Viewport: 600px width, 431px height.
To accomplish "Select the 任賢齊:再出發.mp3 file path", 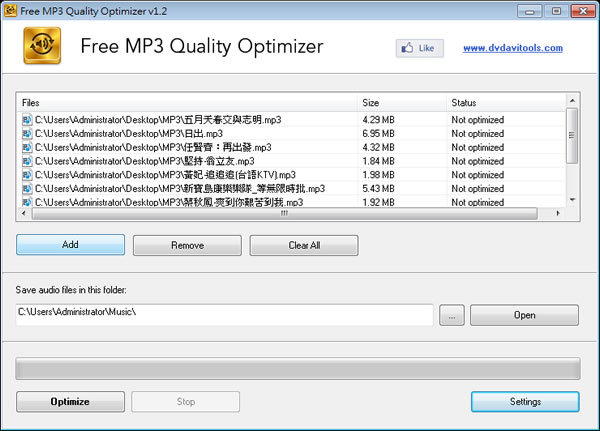I will pyautogui.click(x=153, y=147).
